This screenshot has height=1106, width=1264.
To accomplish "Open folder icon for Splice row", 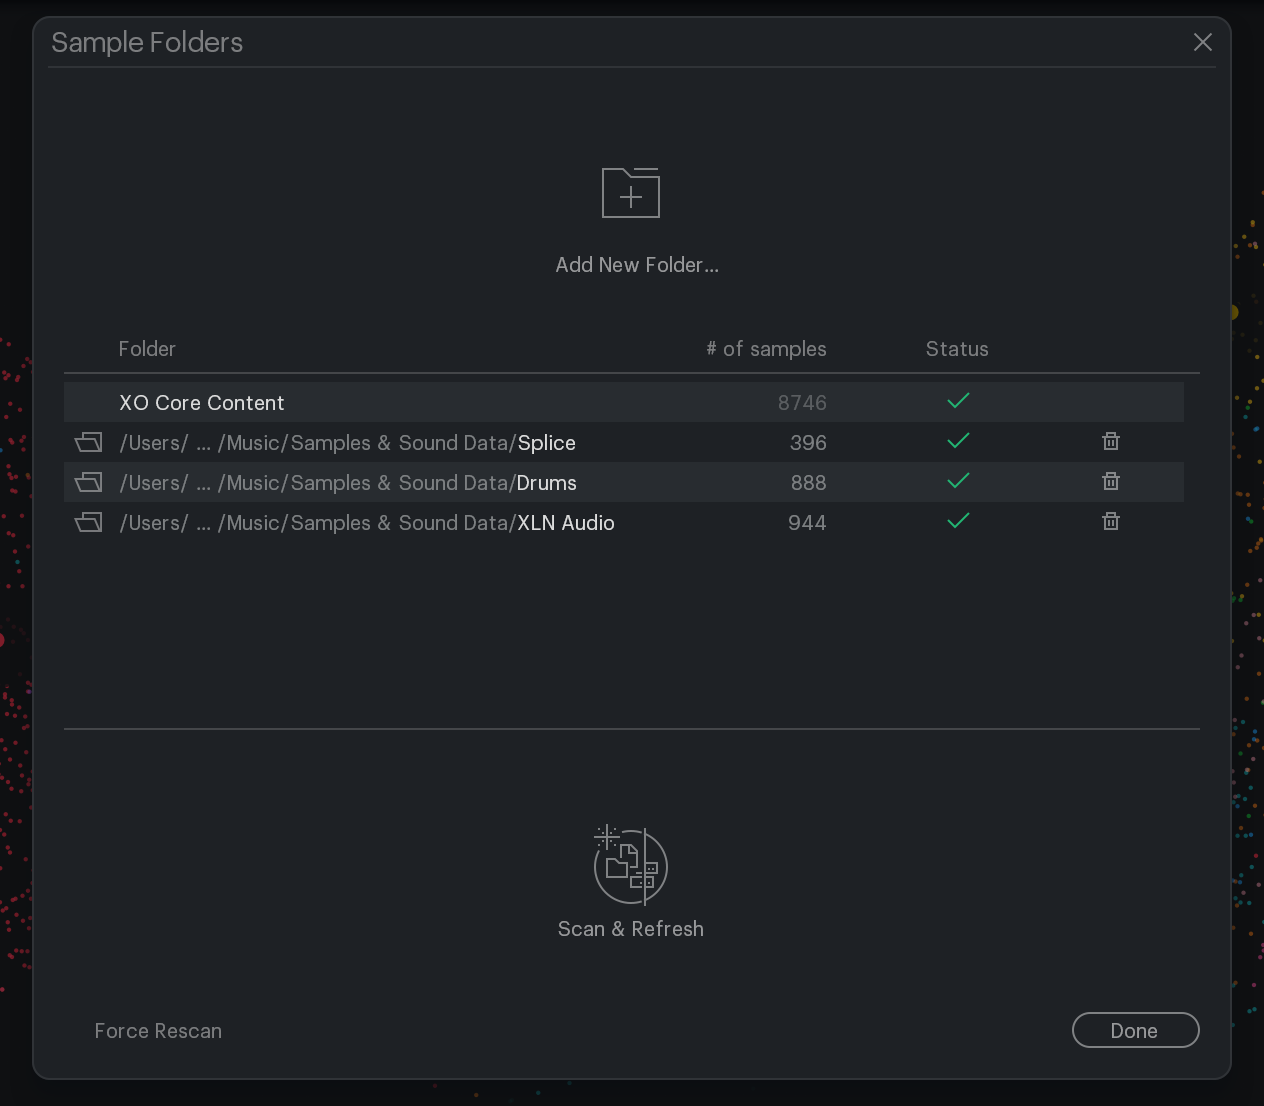I will 89,441.
